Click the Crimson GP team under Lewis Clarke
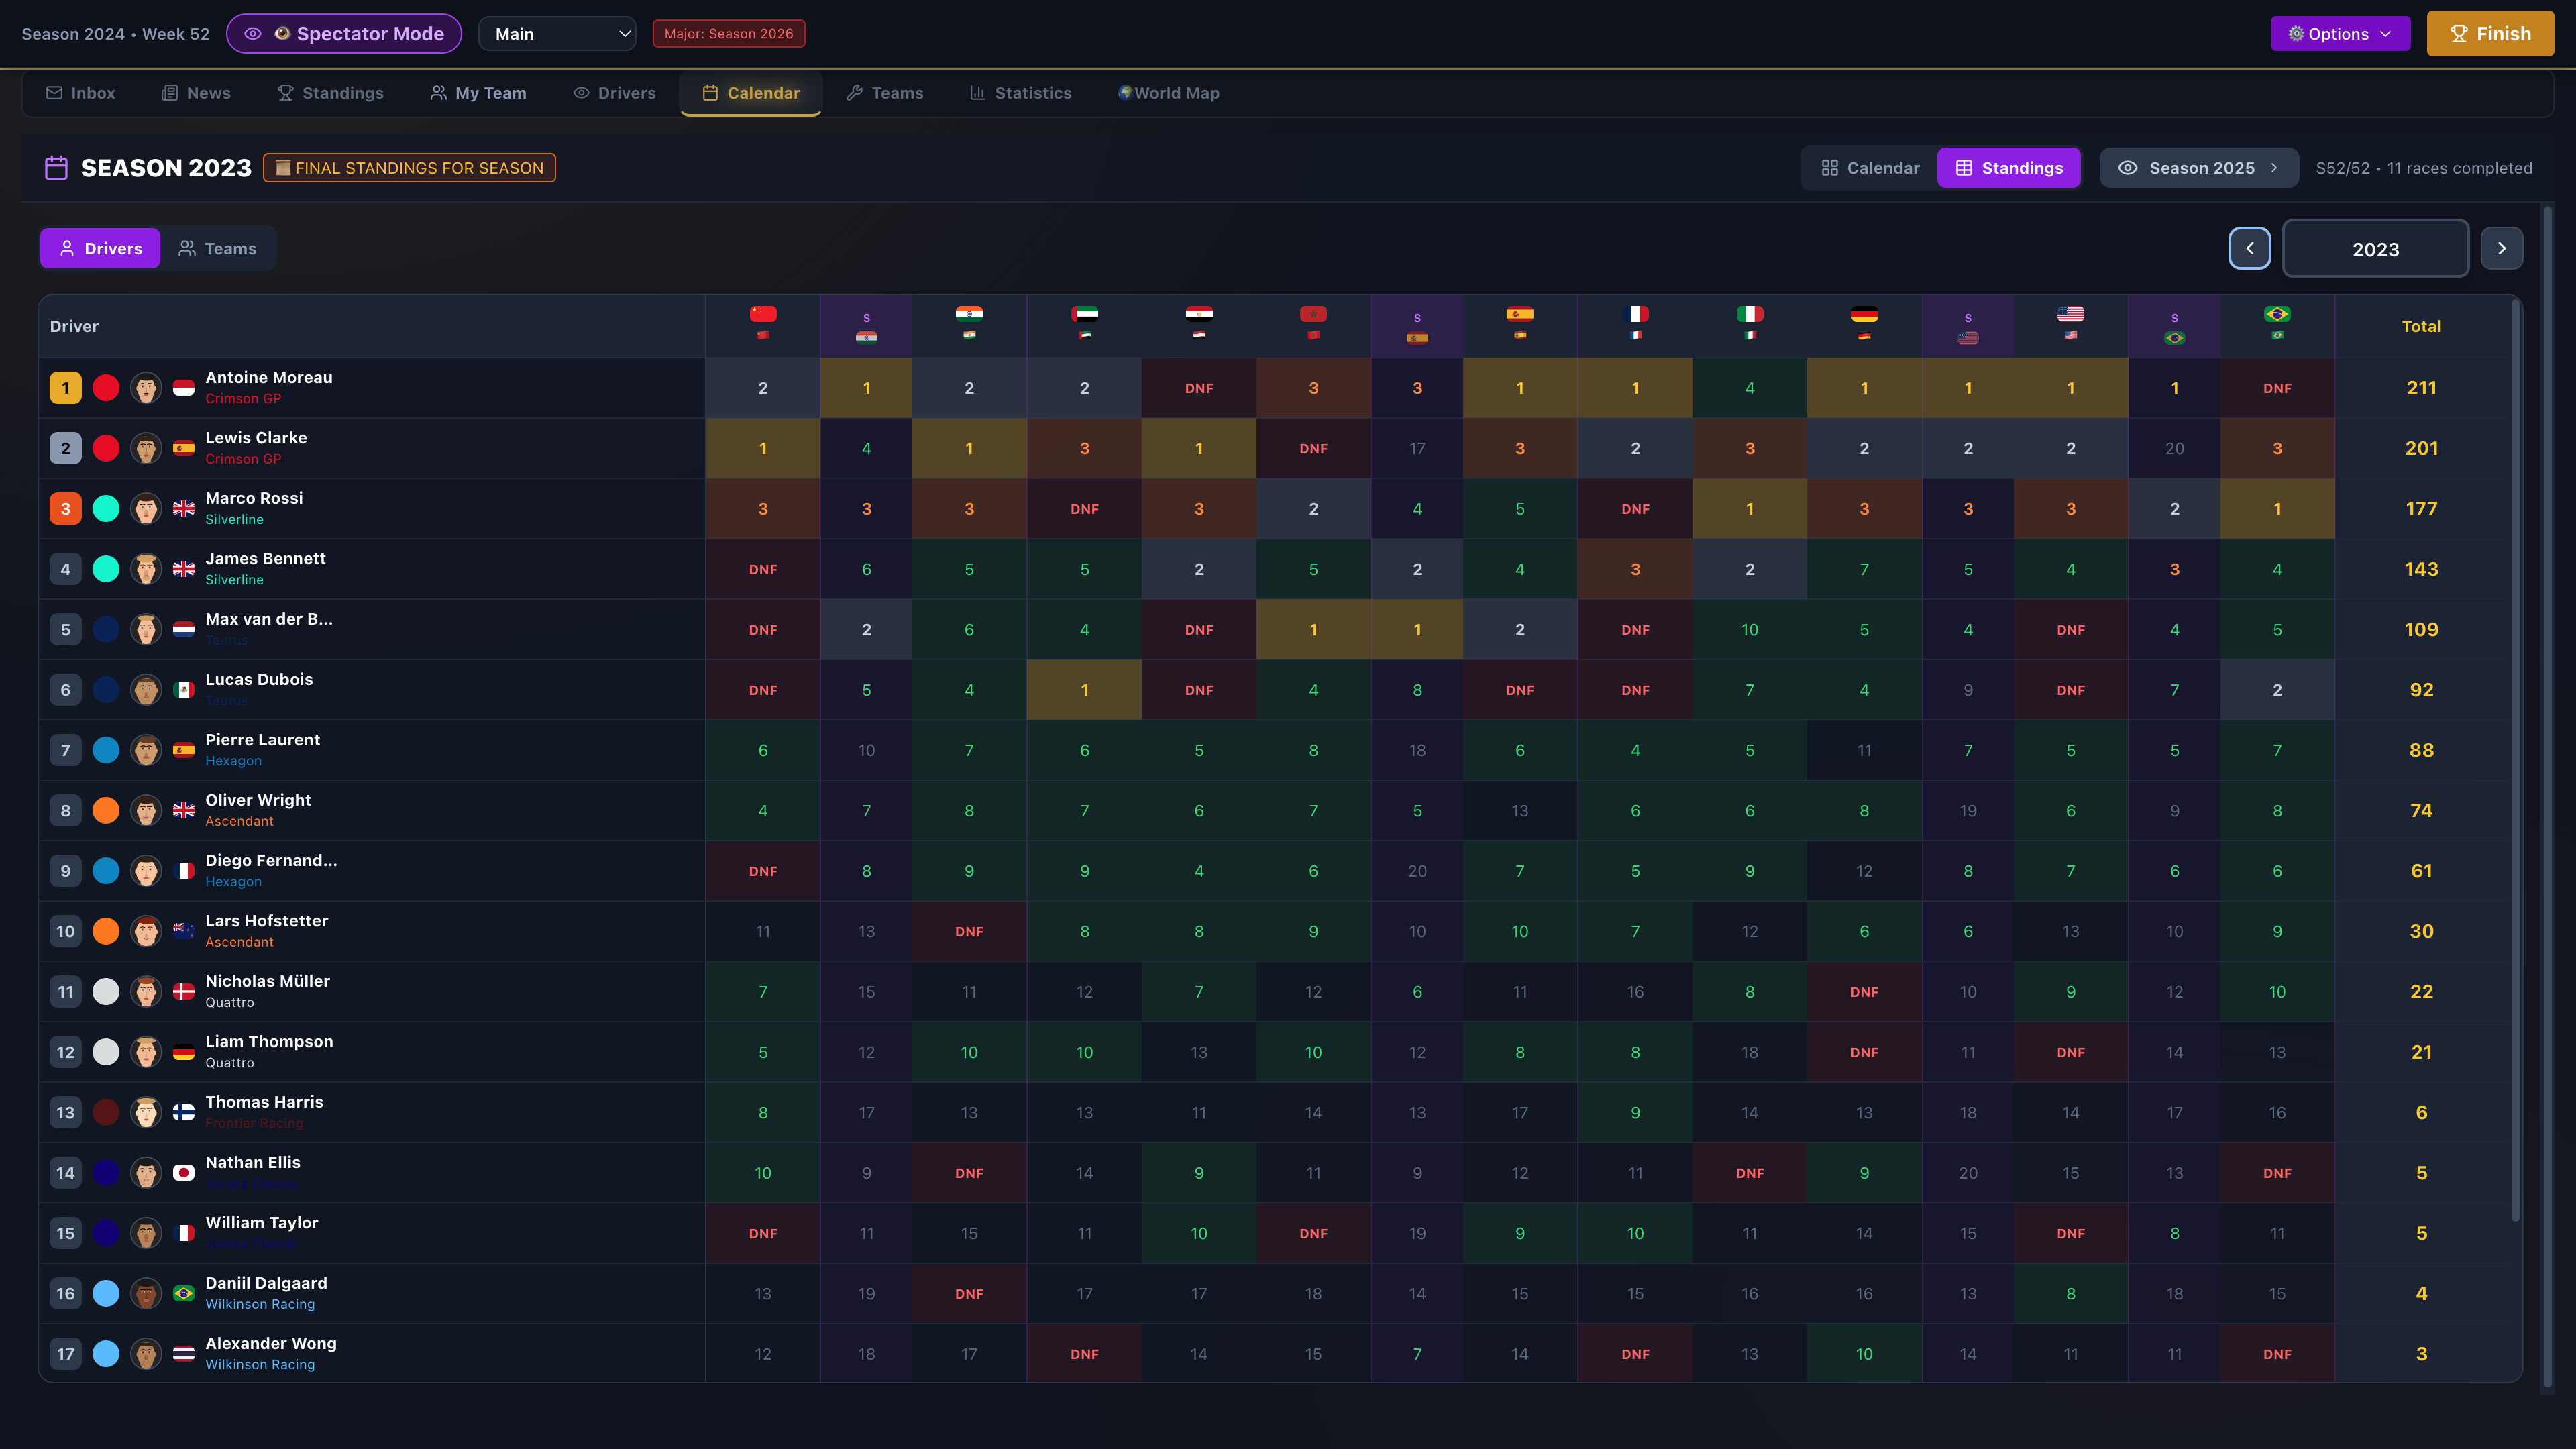Screen dimensions: 2576x1449 click(243, 459)
